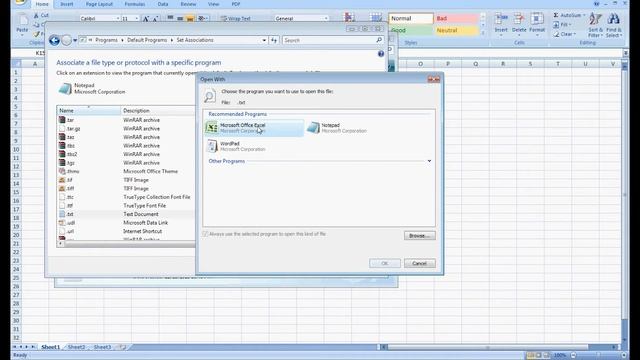
Task: Click the OK button in Open With dialog
Action: [x=384, y=263]
